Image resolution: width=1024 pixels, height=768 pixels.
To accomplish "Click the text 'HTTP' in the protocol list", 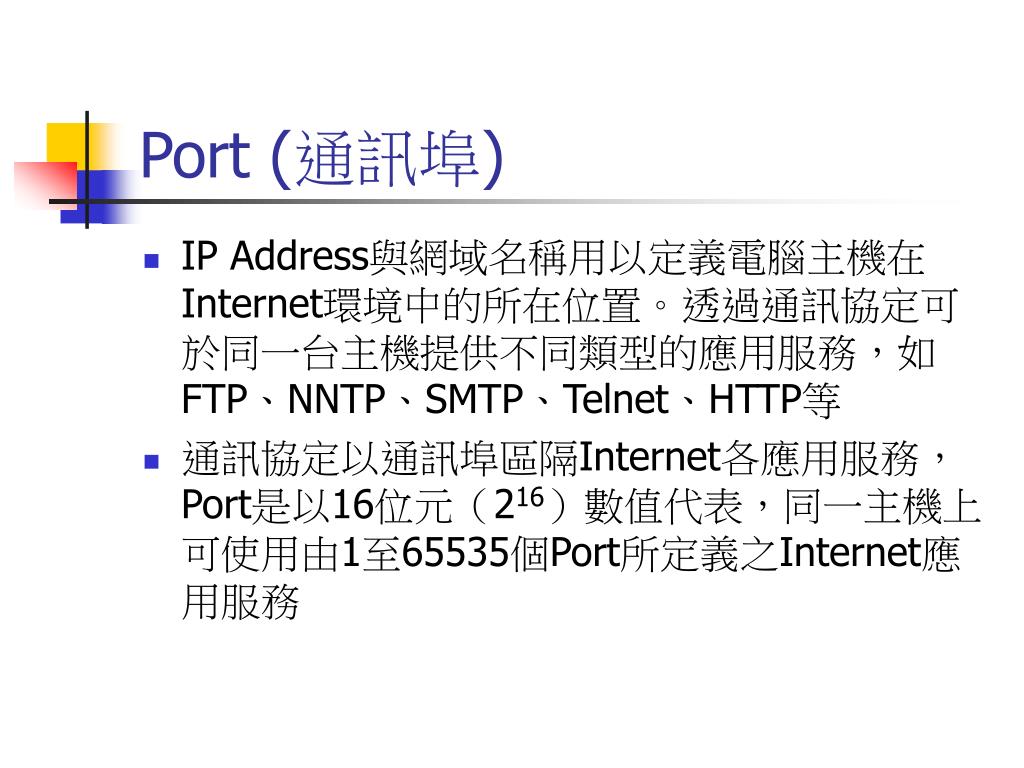I will [x=755, y=399].
